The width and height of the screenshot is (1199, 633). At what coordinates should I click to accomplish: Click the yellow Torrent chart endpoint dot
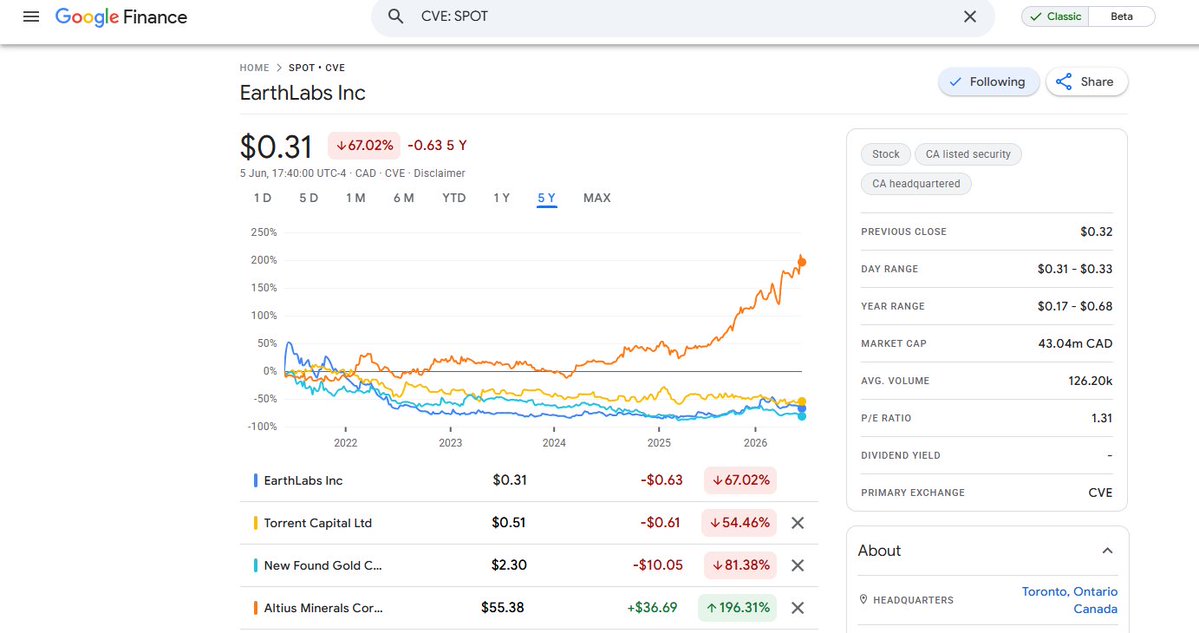pyautogui.click(x=802, y=401)
